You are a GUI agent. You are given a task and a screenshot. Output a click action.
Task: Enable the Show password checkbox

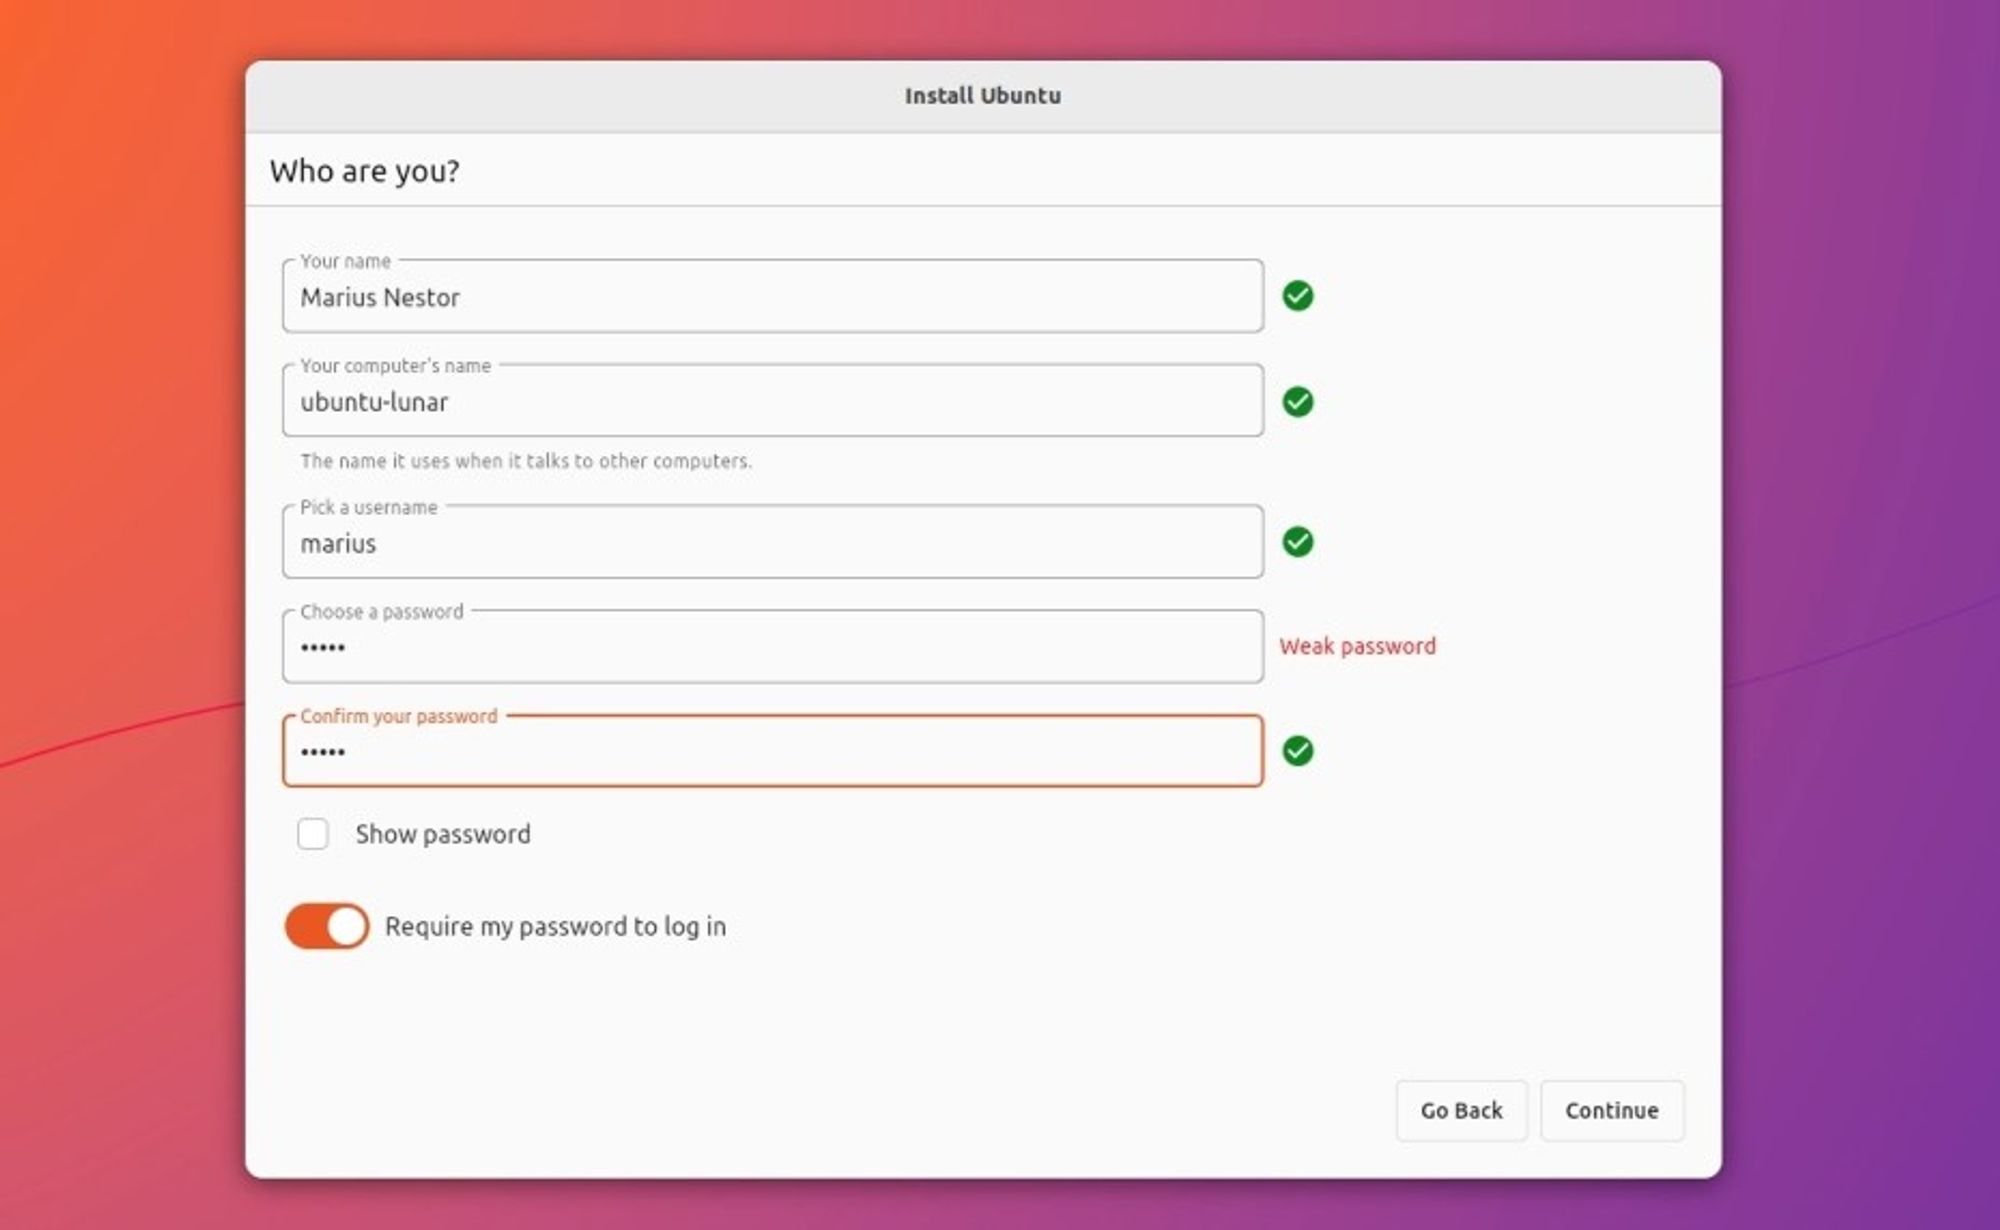click(313, 834)
